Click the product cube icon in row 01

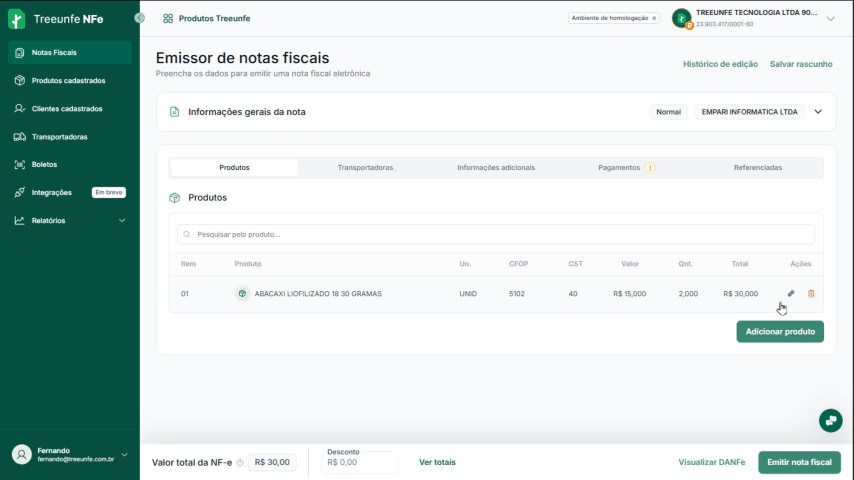point(242,294)
